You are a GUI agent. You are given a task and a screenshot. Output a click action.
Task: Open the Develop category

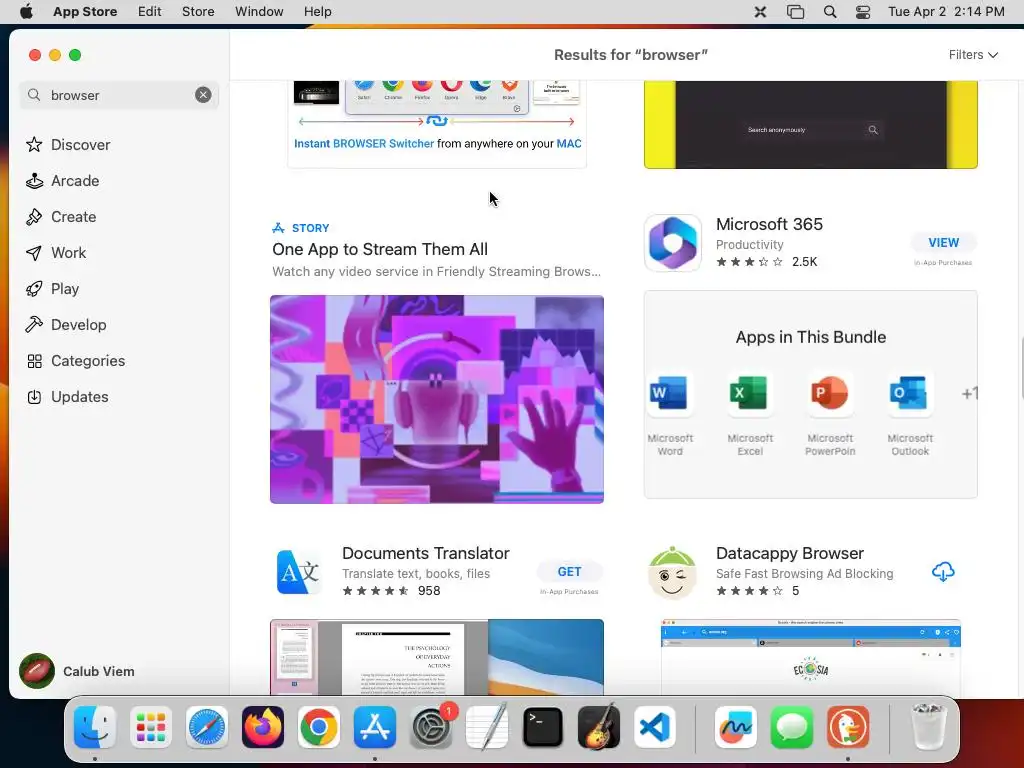66,325
